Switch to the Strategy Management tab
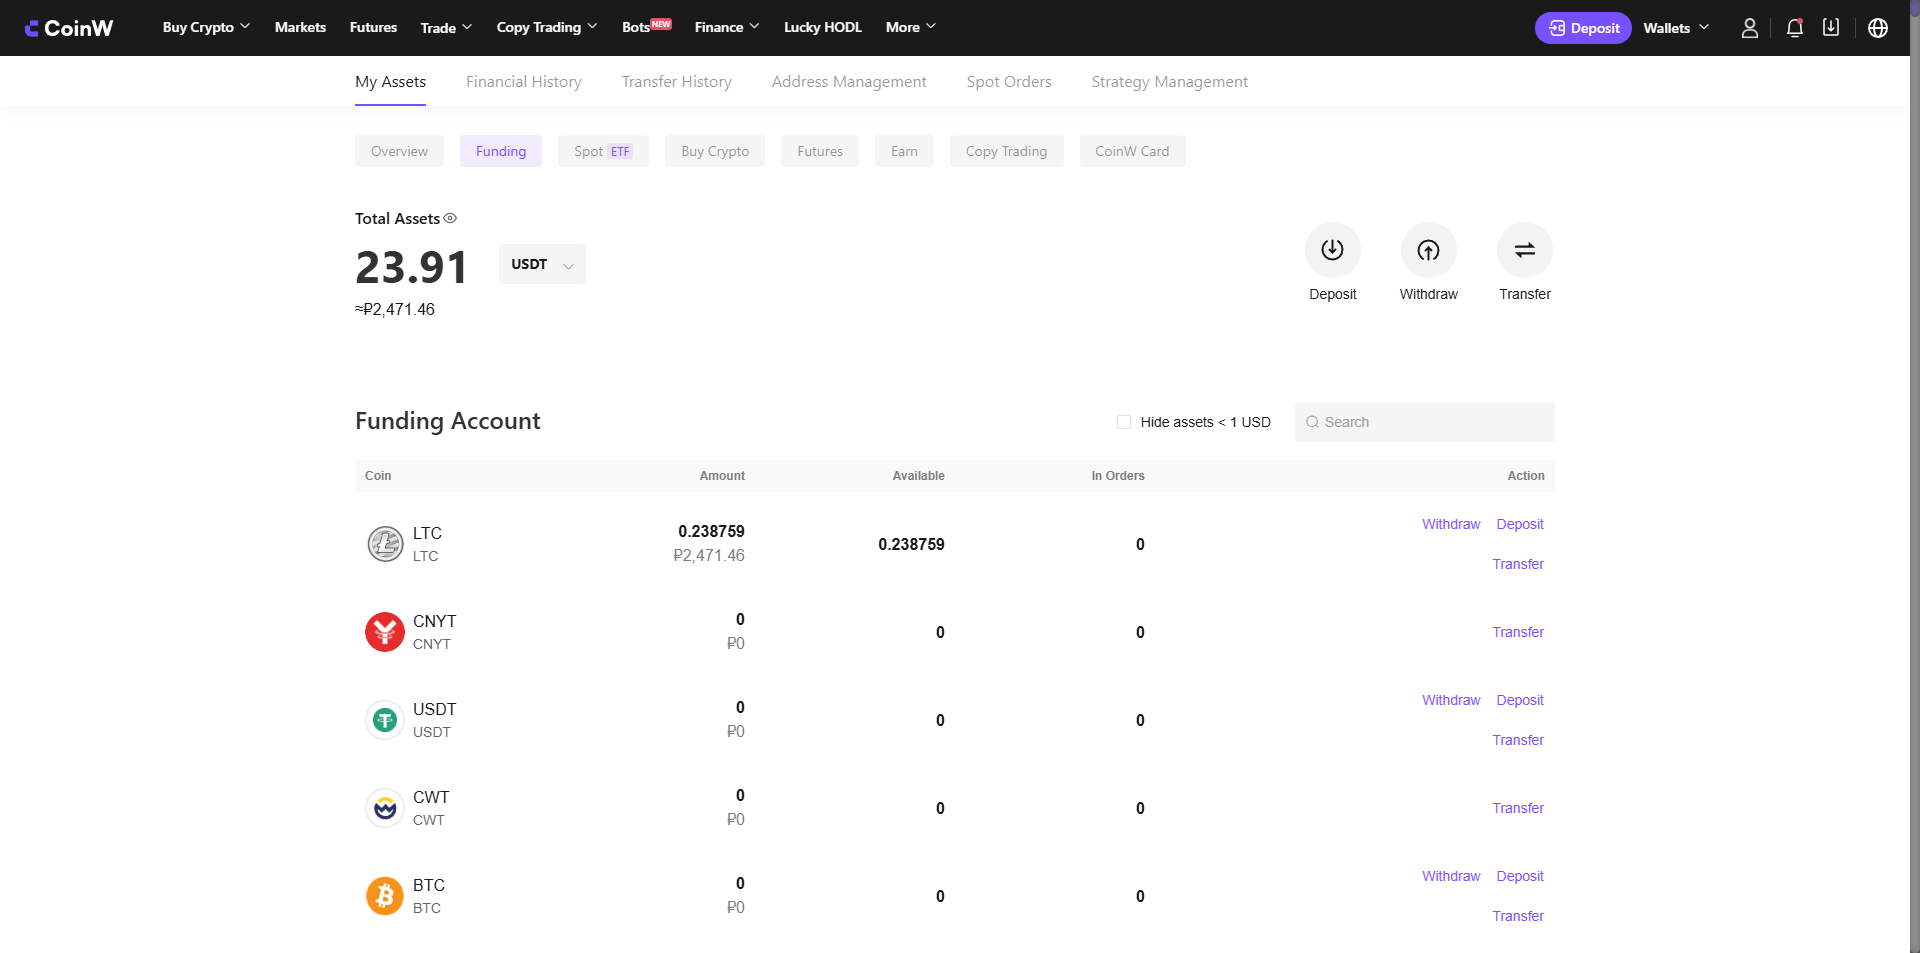 (x=1170, y=82)
